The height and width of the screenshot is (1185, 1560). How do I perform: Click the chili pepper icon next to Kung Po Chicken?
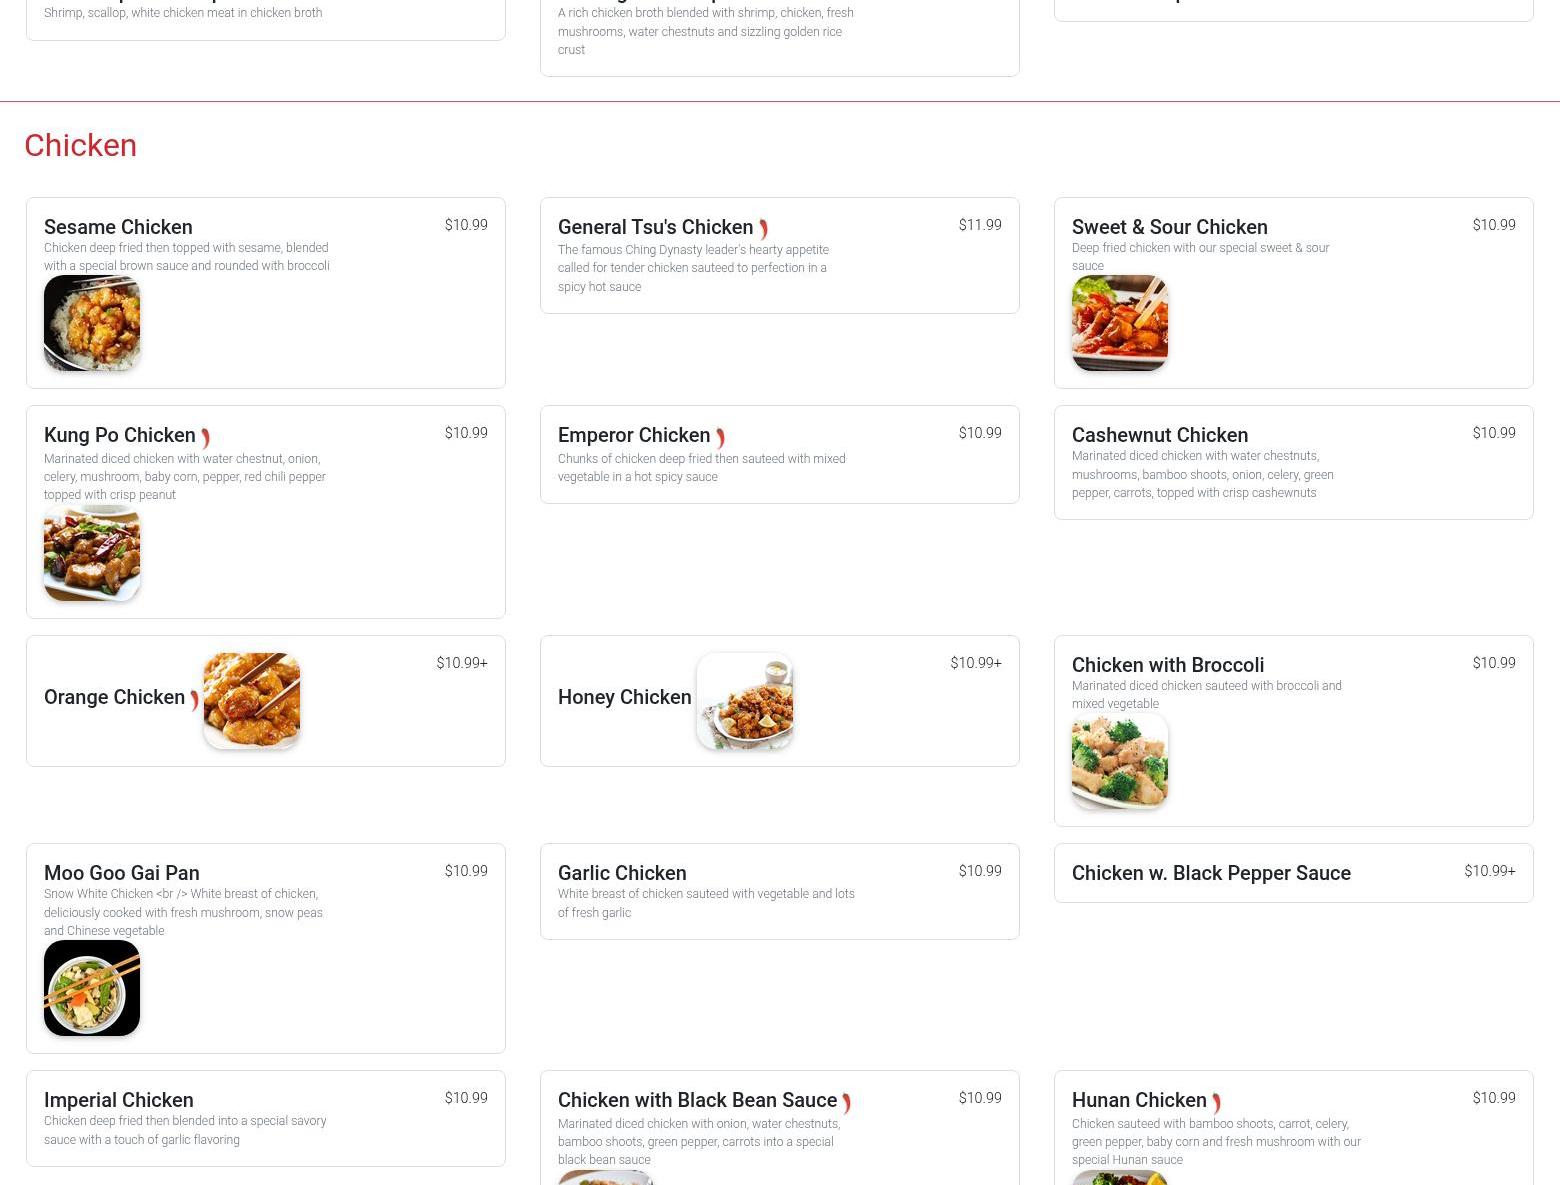(205, 438)
